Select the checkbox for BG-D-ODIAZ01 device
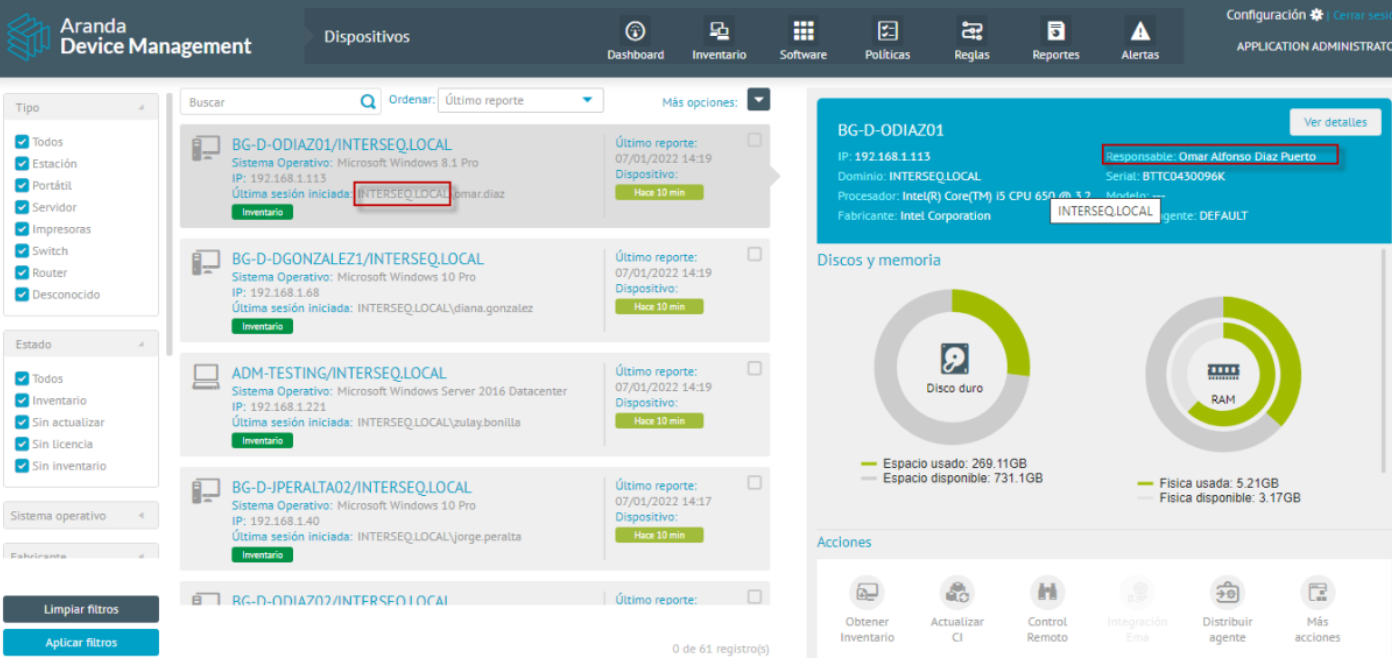Screen dimensions: 1392x663 754,141
